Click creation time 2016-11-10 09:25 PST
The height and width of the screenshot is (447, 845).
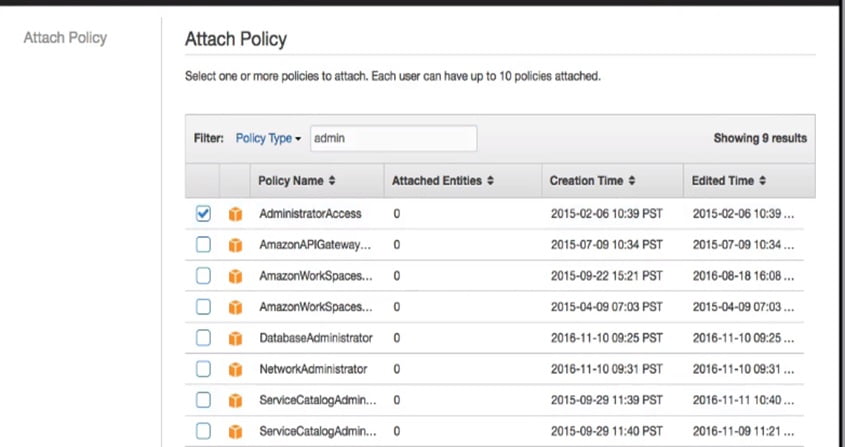click(x=607, y=338)
